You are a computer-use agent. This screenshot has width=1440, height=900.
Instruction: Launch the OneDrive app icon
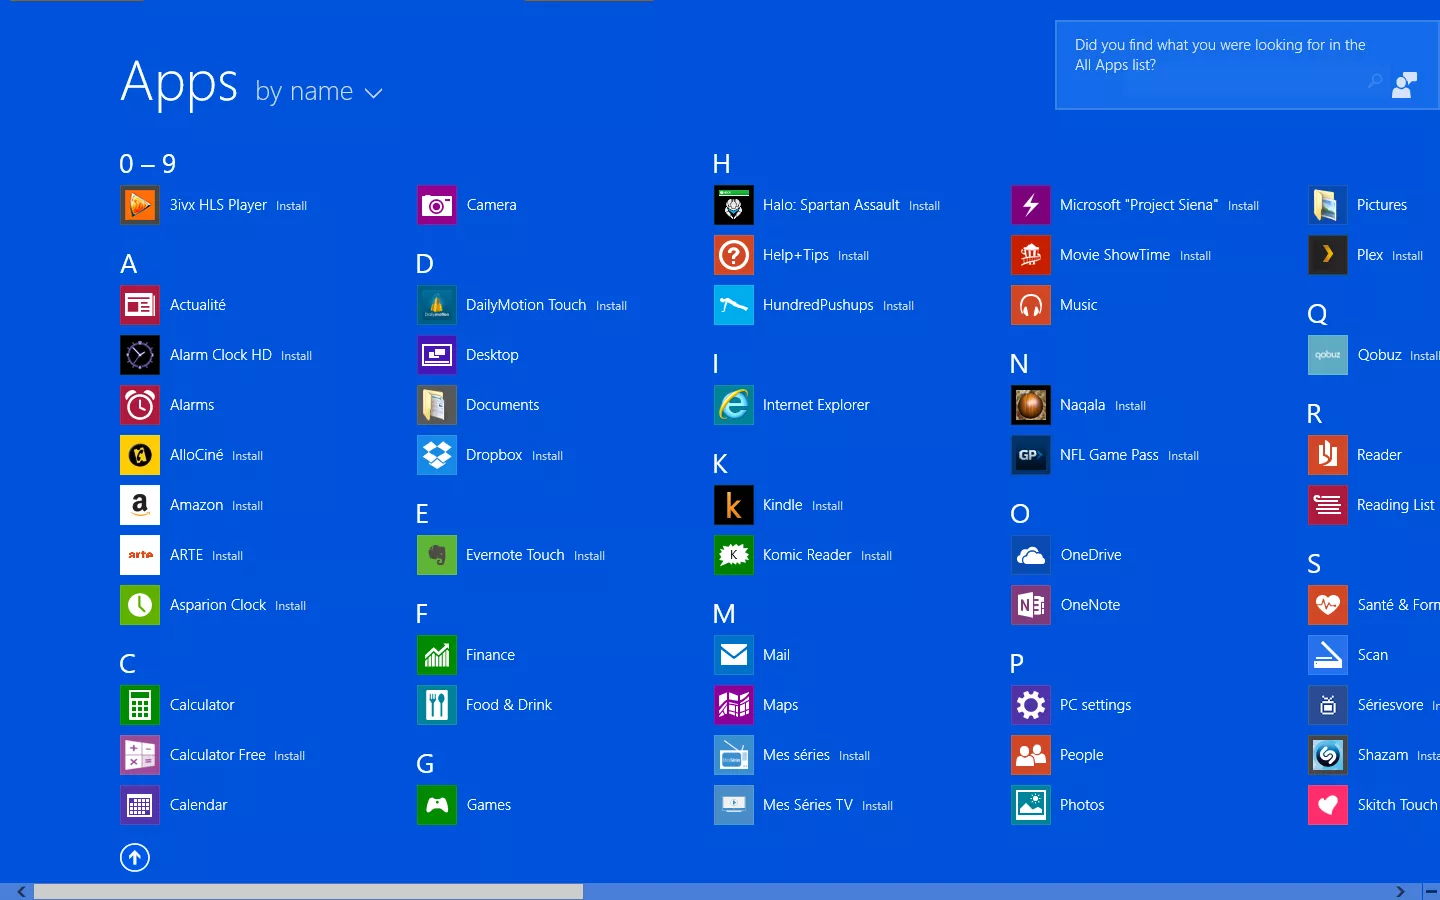1031,555
